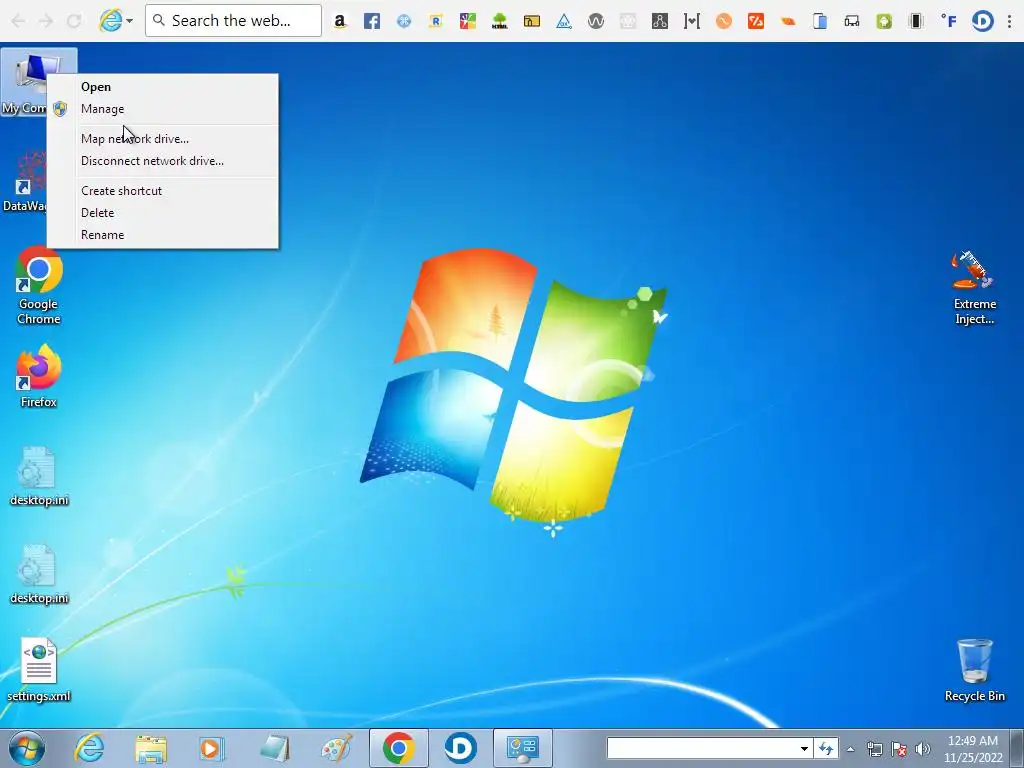
Task: Select the DataWarrior desktop shortcut
Action: click(x=25, y=182)
